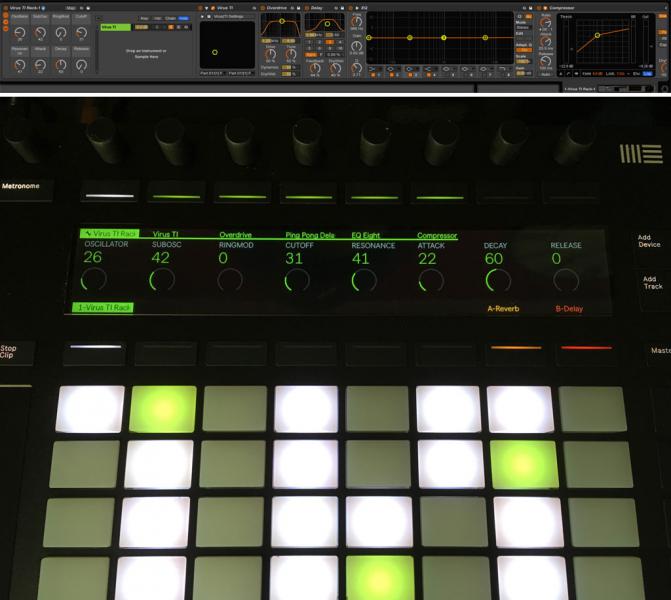Select the Ping Pong Delay tab on Push display
671x600 pixels.
[x=310, y=235]
